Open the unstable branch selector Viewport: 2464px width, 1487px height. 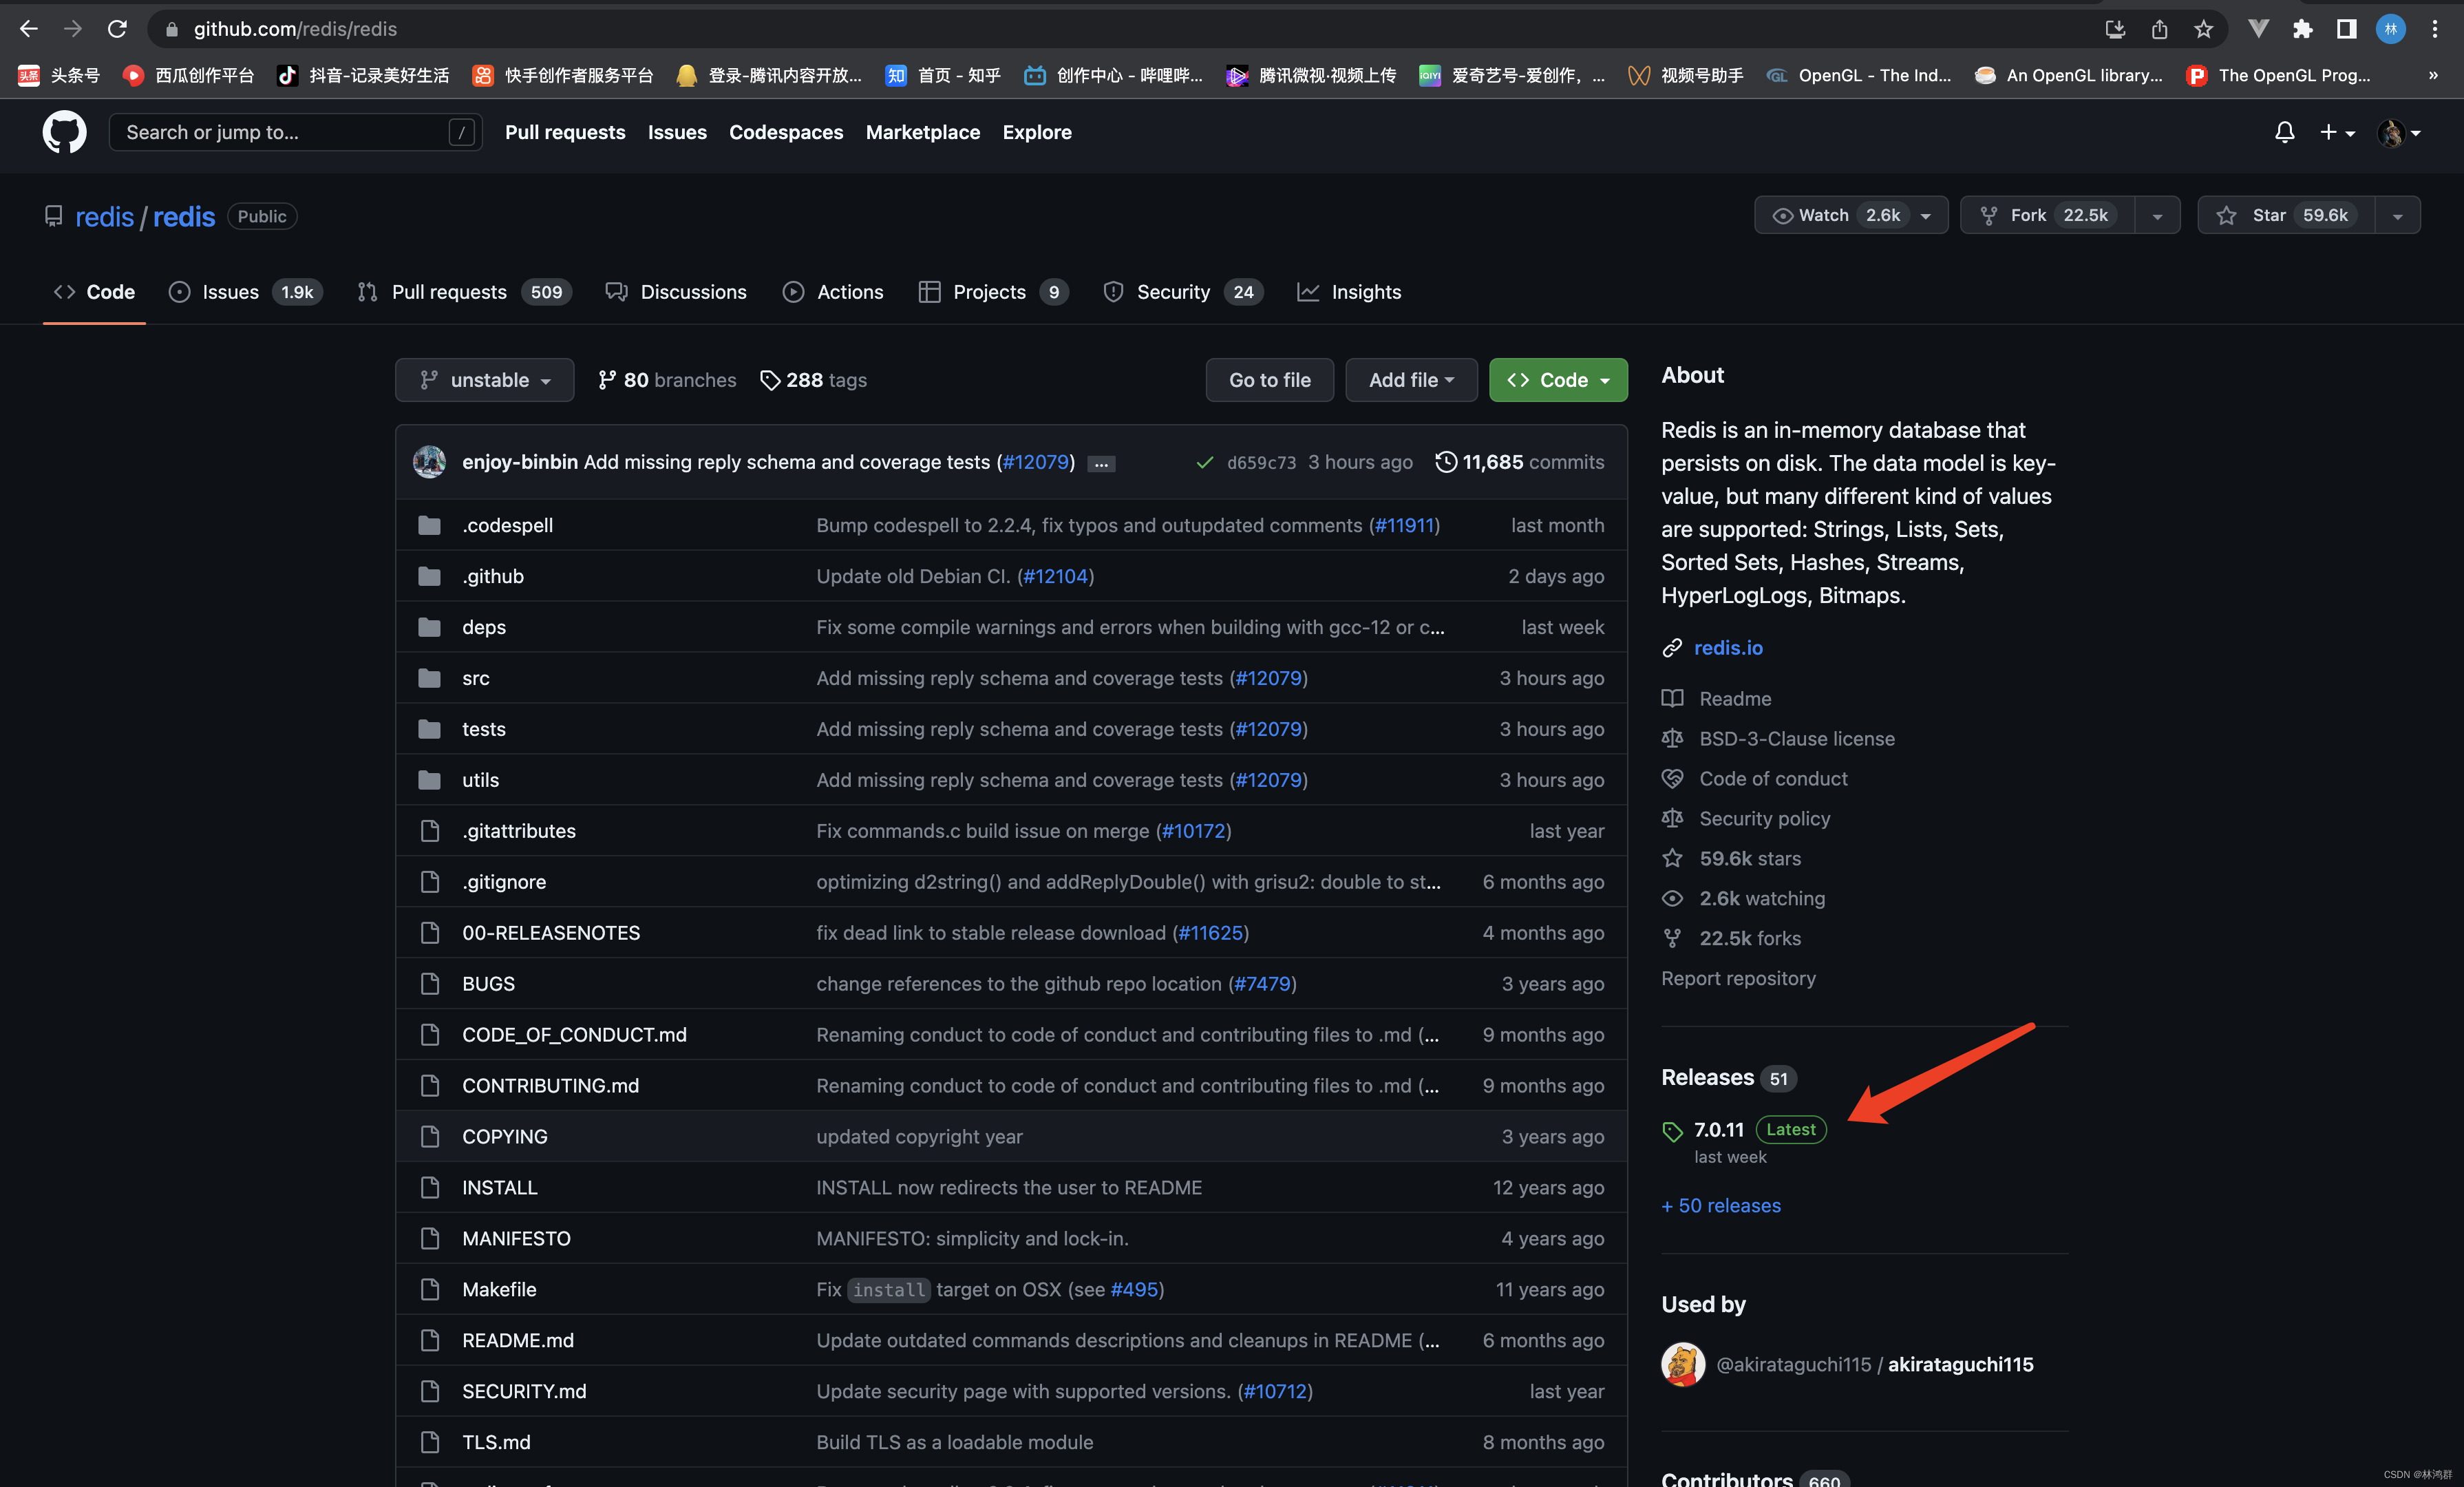[484, 380]
